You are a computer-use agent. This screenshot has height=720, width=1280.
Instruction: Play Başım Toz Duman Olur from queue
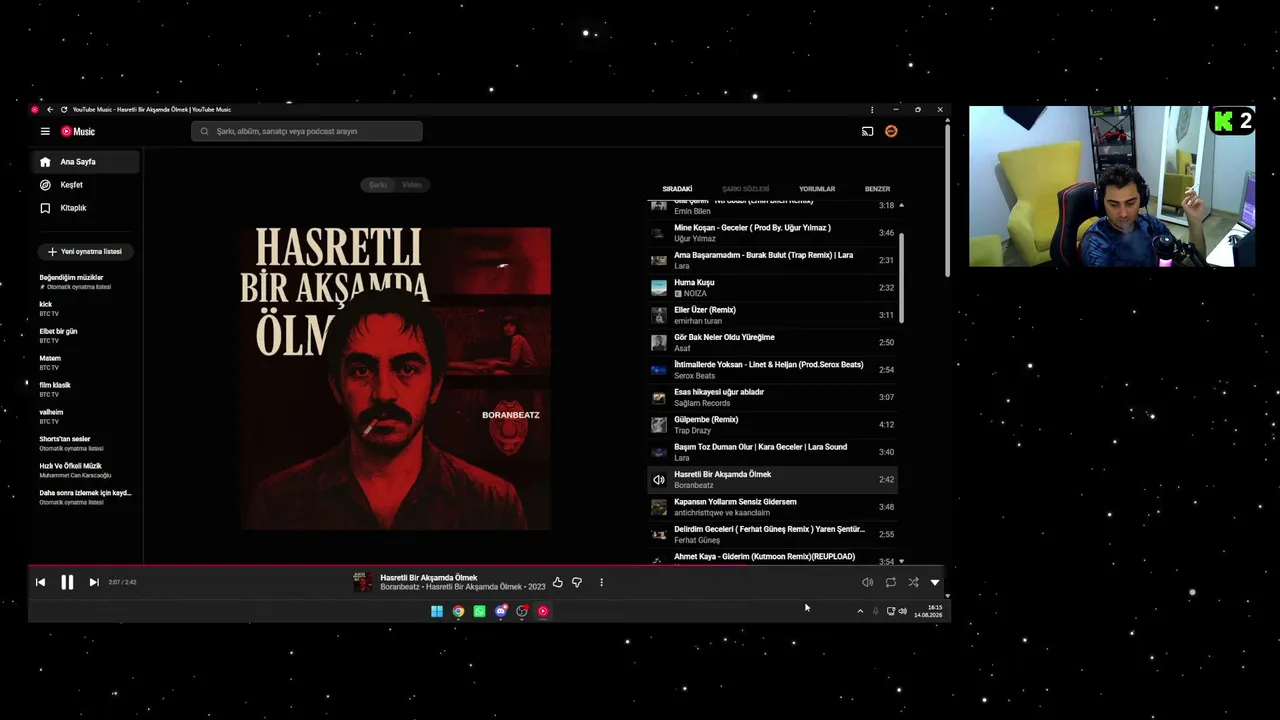tap(773, 452)
